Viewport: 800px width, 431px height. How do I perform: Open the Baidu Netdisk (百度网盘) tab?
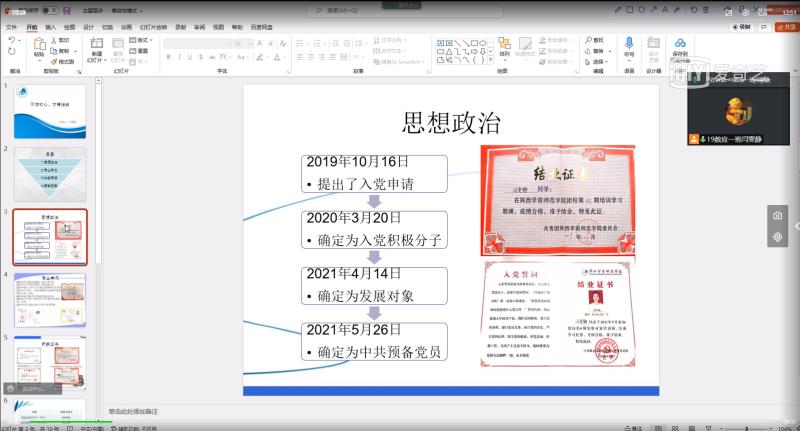point(262,27)
